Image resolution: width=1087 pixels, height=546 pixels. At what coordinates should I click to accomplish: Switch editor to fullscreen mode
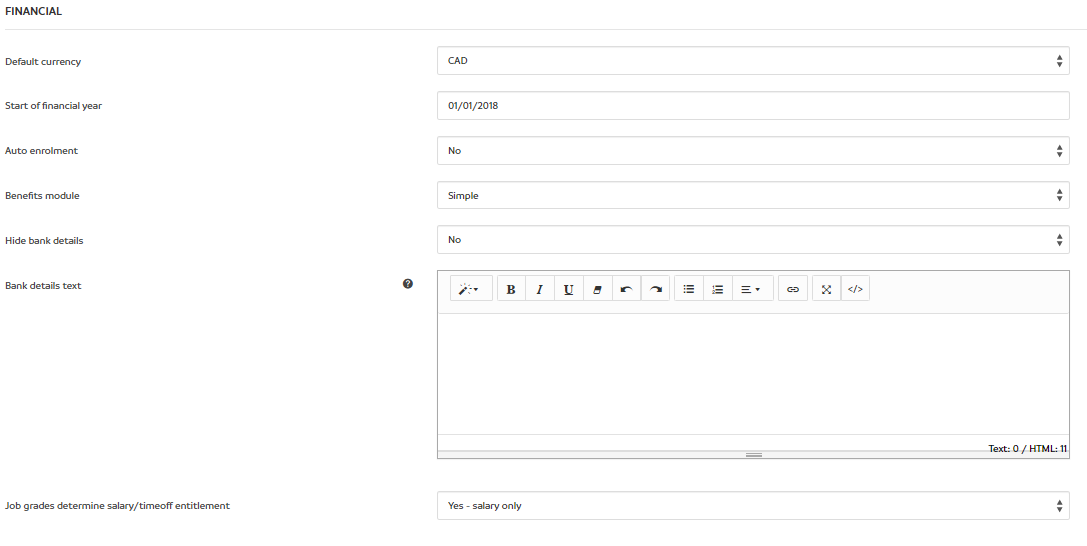(826, 289)
